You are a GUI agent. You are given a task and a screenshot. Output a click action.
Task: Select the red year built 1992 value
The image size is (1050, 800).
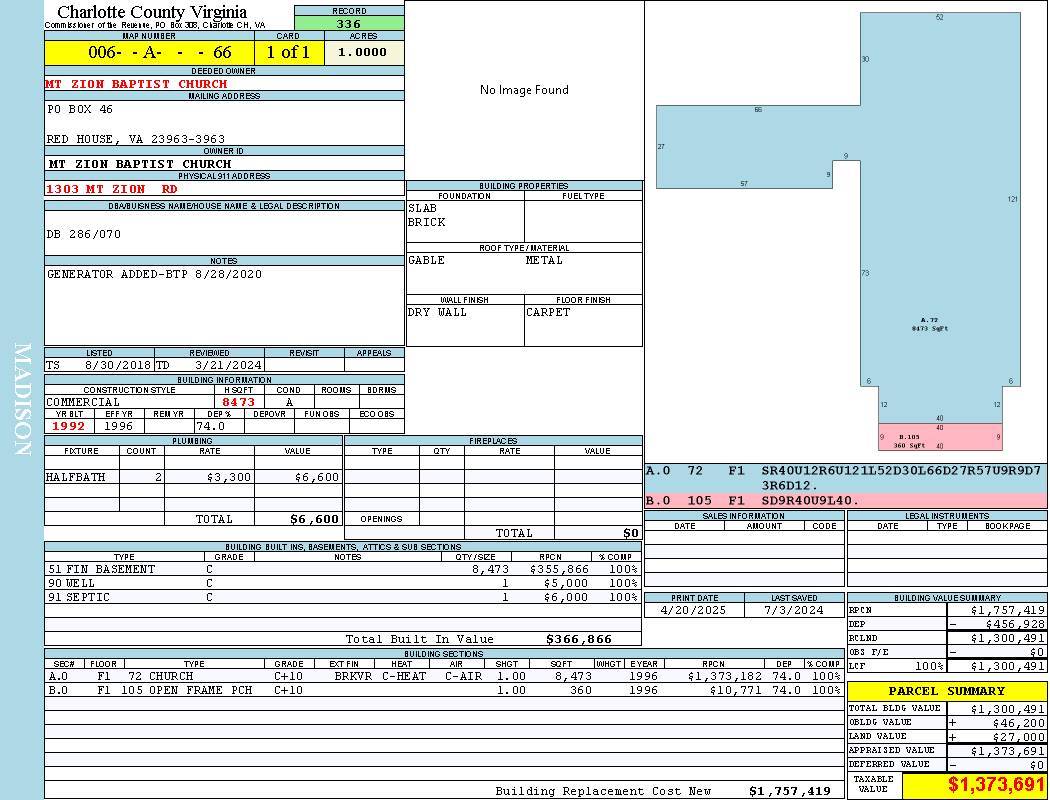click(69, 426)
